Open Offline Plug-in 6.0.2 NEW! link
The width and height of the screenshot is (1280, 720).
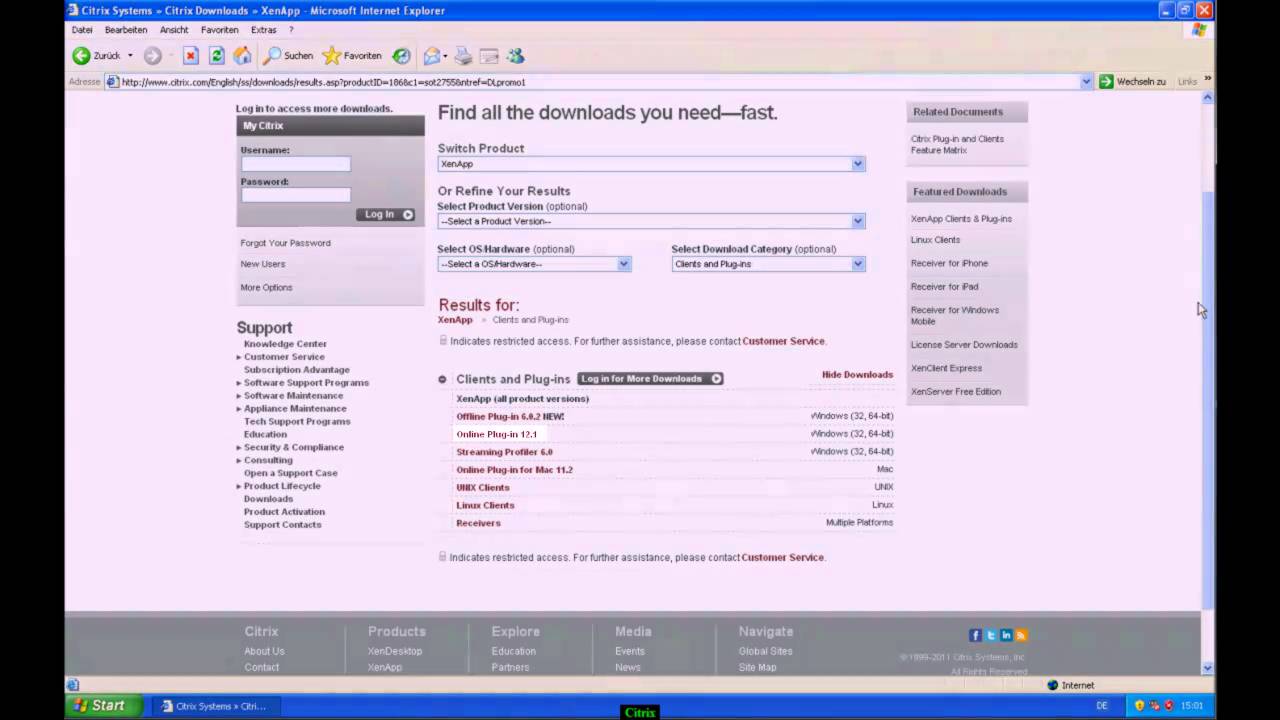pos(510,417)
